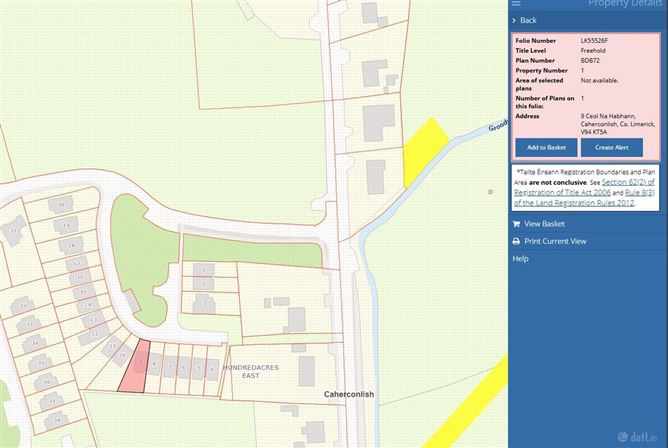This screenshot has width=668, height=448.
Task: Open the Help menu item
Action: point(520,259)
